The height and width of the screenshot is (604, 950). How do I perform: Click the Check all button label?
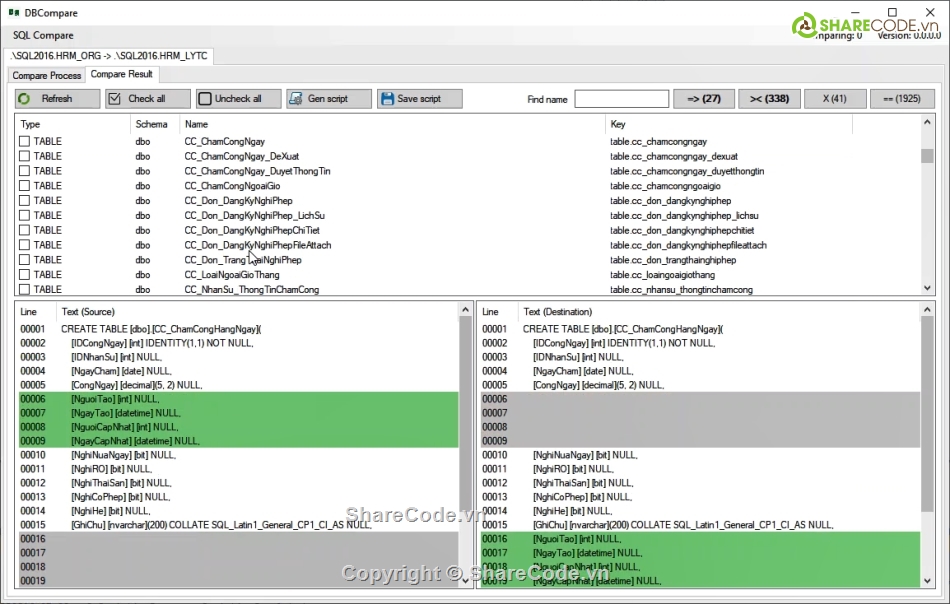tap(147, 99)
